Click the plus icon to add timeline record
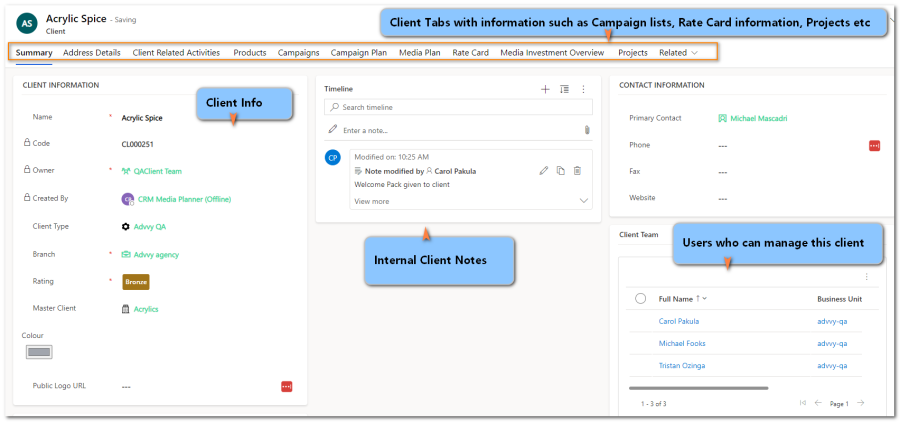Screen dimensions: 900x422 point(545,89)
